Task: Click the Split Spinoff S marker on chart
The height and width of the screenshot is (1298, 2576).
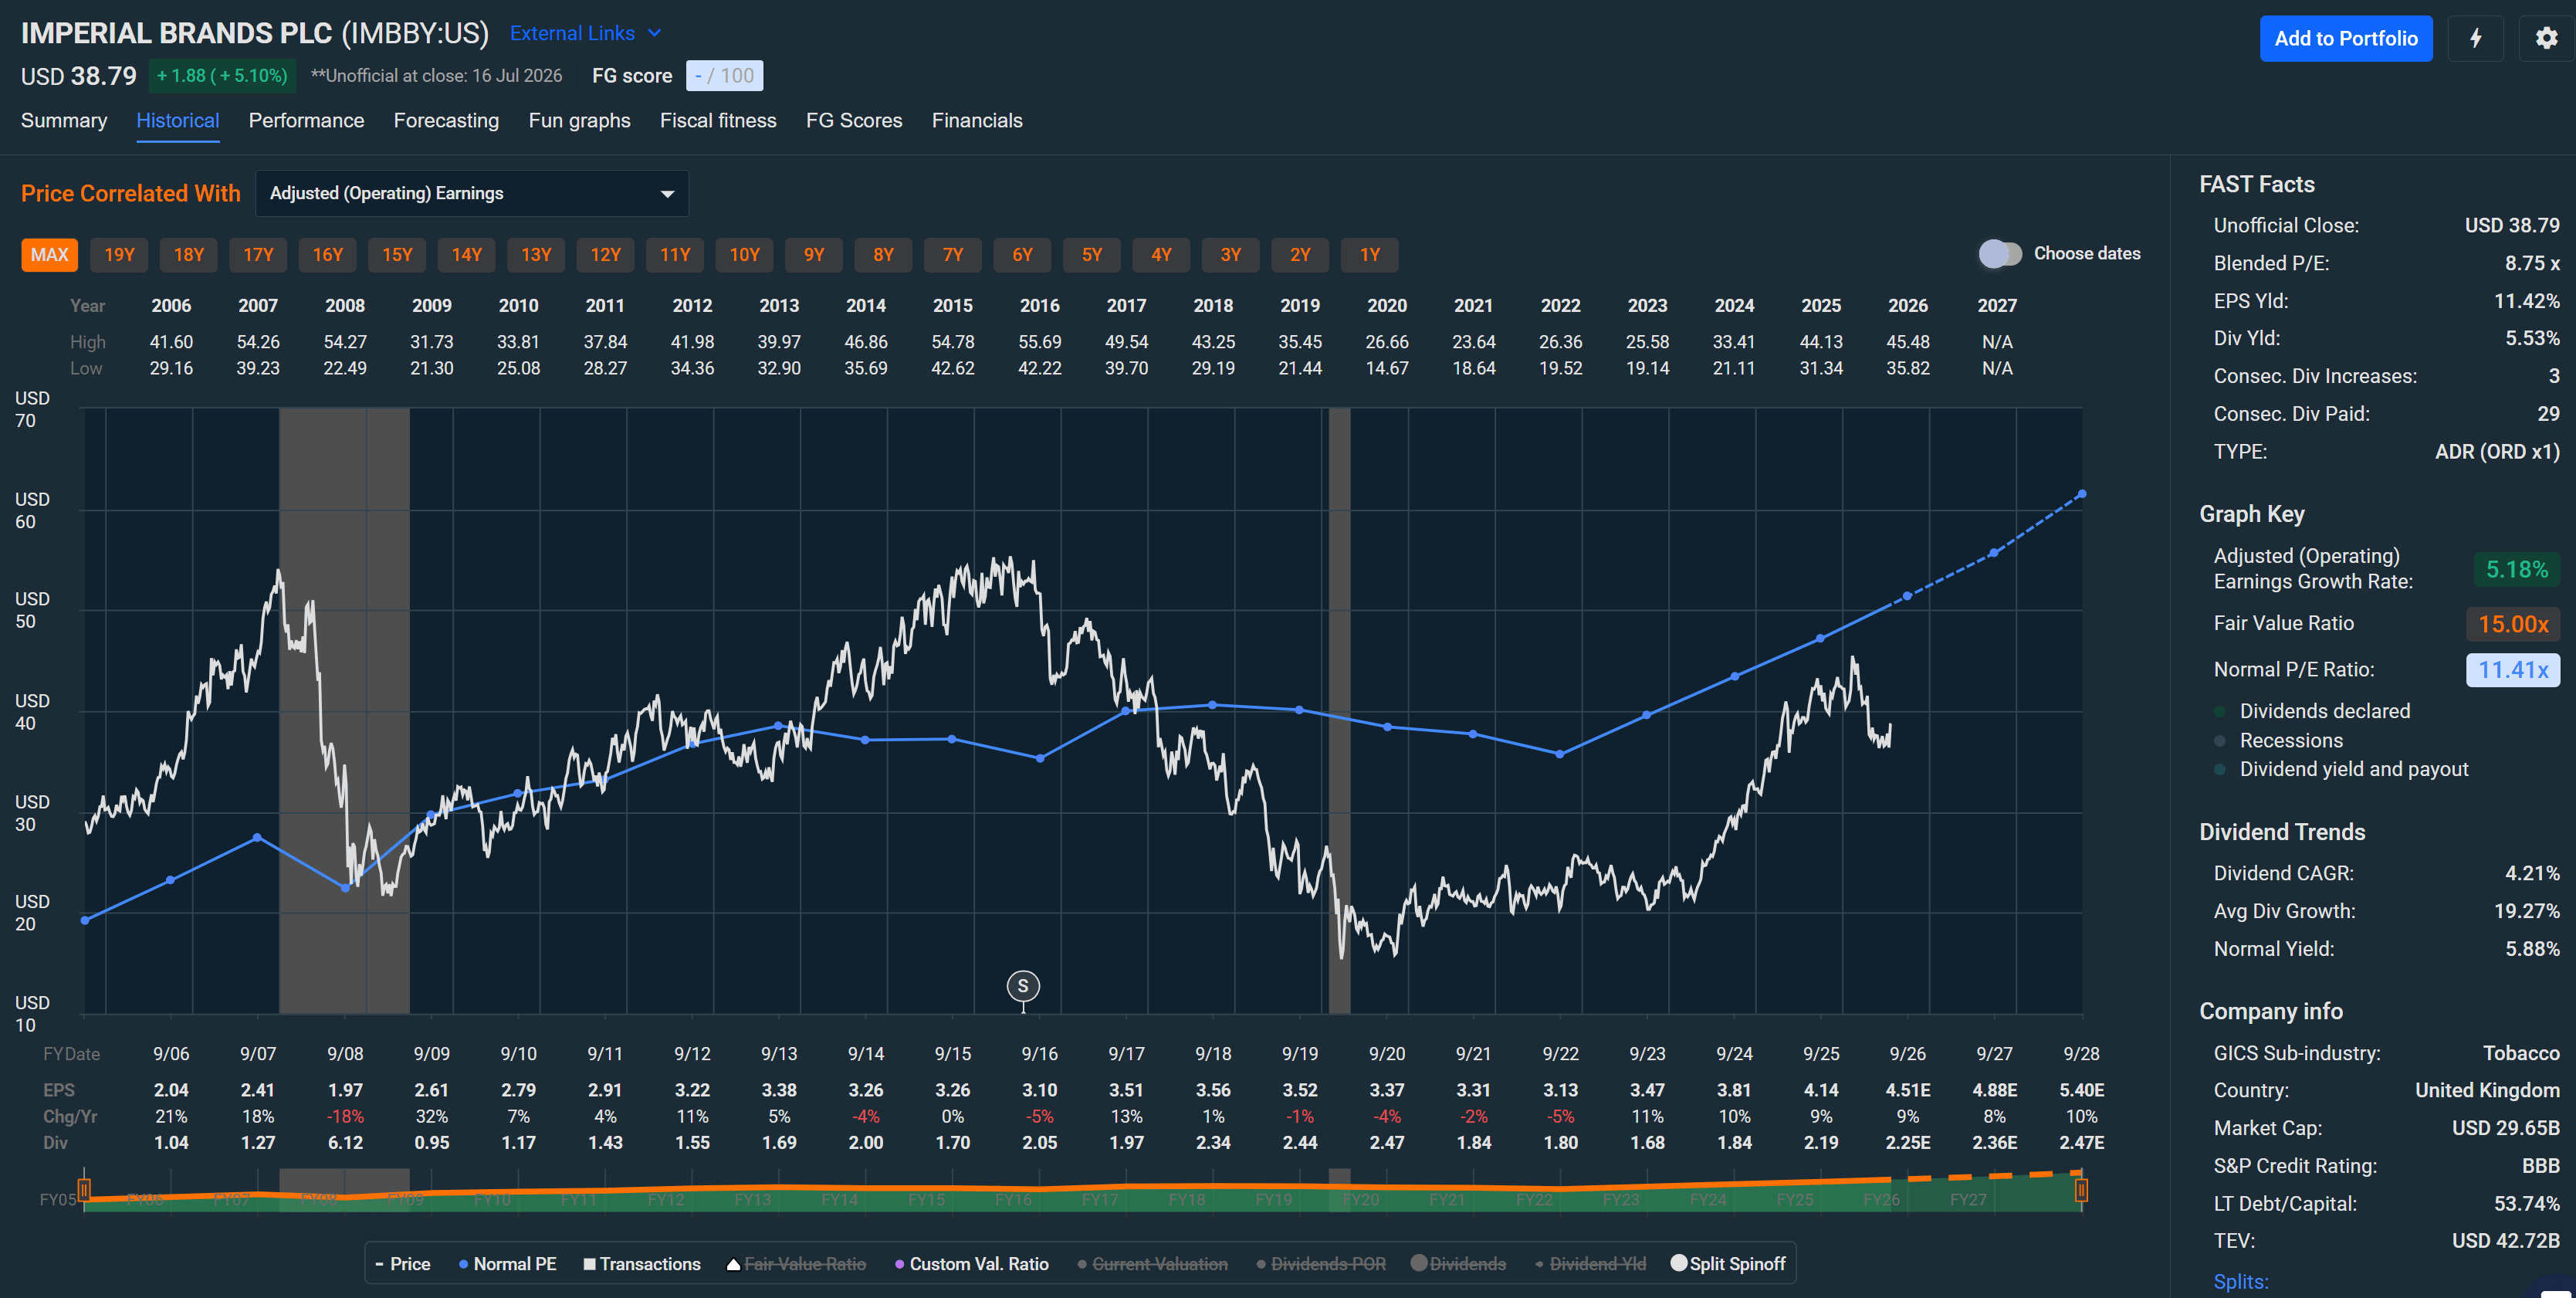Action: [x=1022, y=986]
